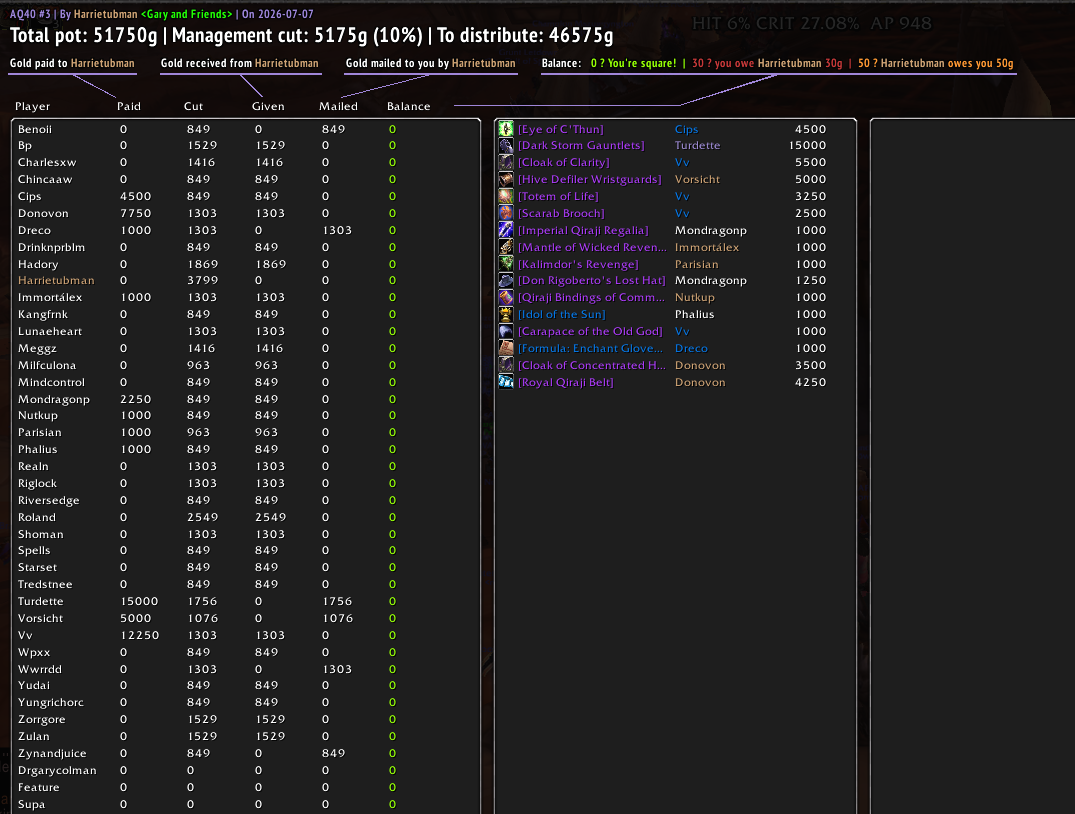The width and height of the screenshot is (1075, 814).
Task: Click the Totem of Life item icon
Action: pos(506,196)
